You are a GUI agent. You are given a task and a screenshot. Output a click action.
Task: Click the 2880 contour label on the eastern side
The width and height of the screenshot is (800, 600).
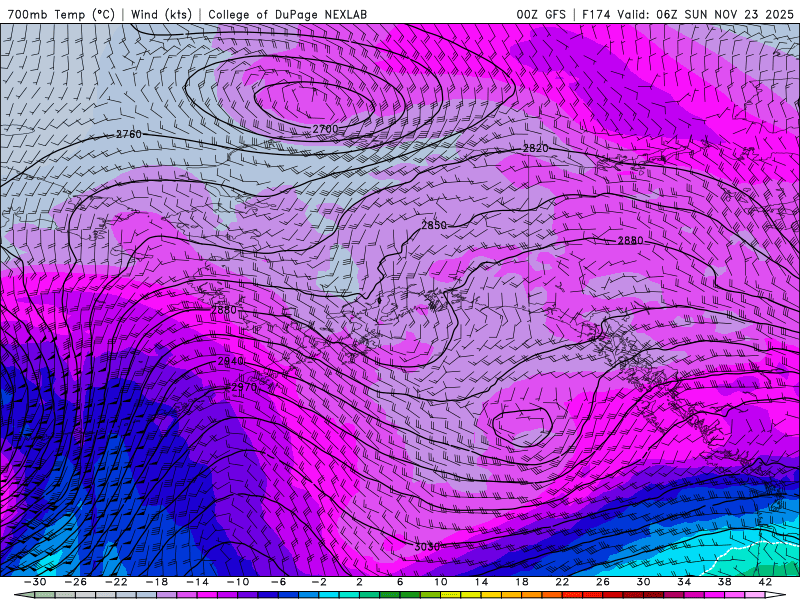click(x=631, y=240)
